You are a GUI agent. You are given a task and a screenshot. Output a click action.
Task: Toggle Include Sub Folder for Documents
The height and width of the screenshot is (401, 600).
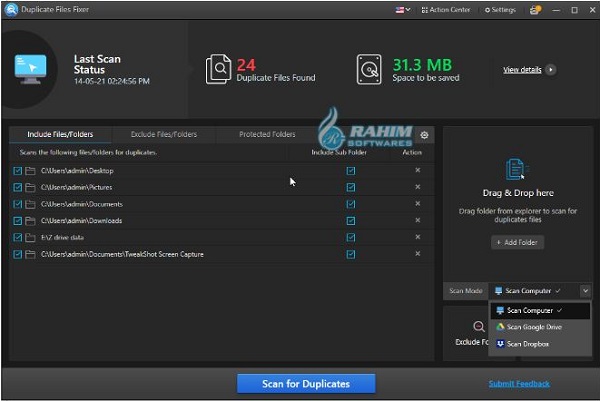pyautogui.click(x=351, y=204)
